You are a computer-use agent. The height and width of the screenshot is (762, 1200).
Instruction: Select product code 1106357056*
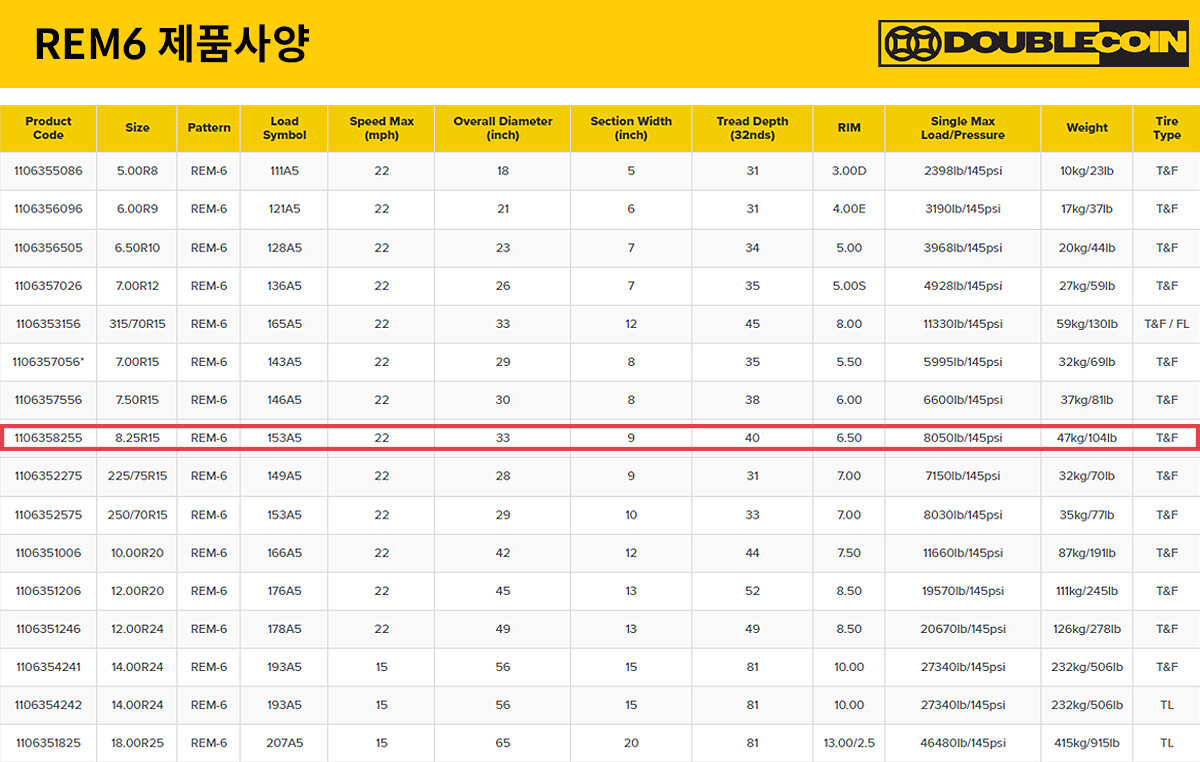(48, 362)
